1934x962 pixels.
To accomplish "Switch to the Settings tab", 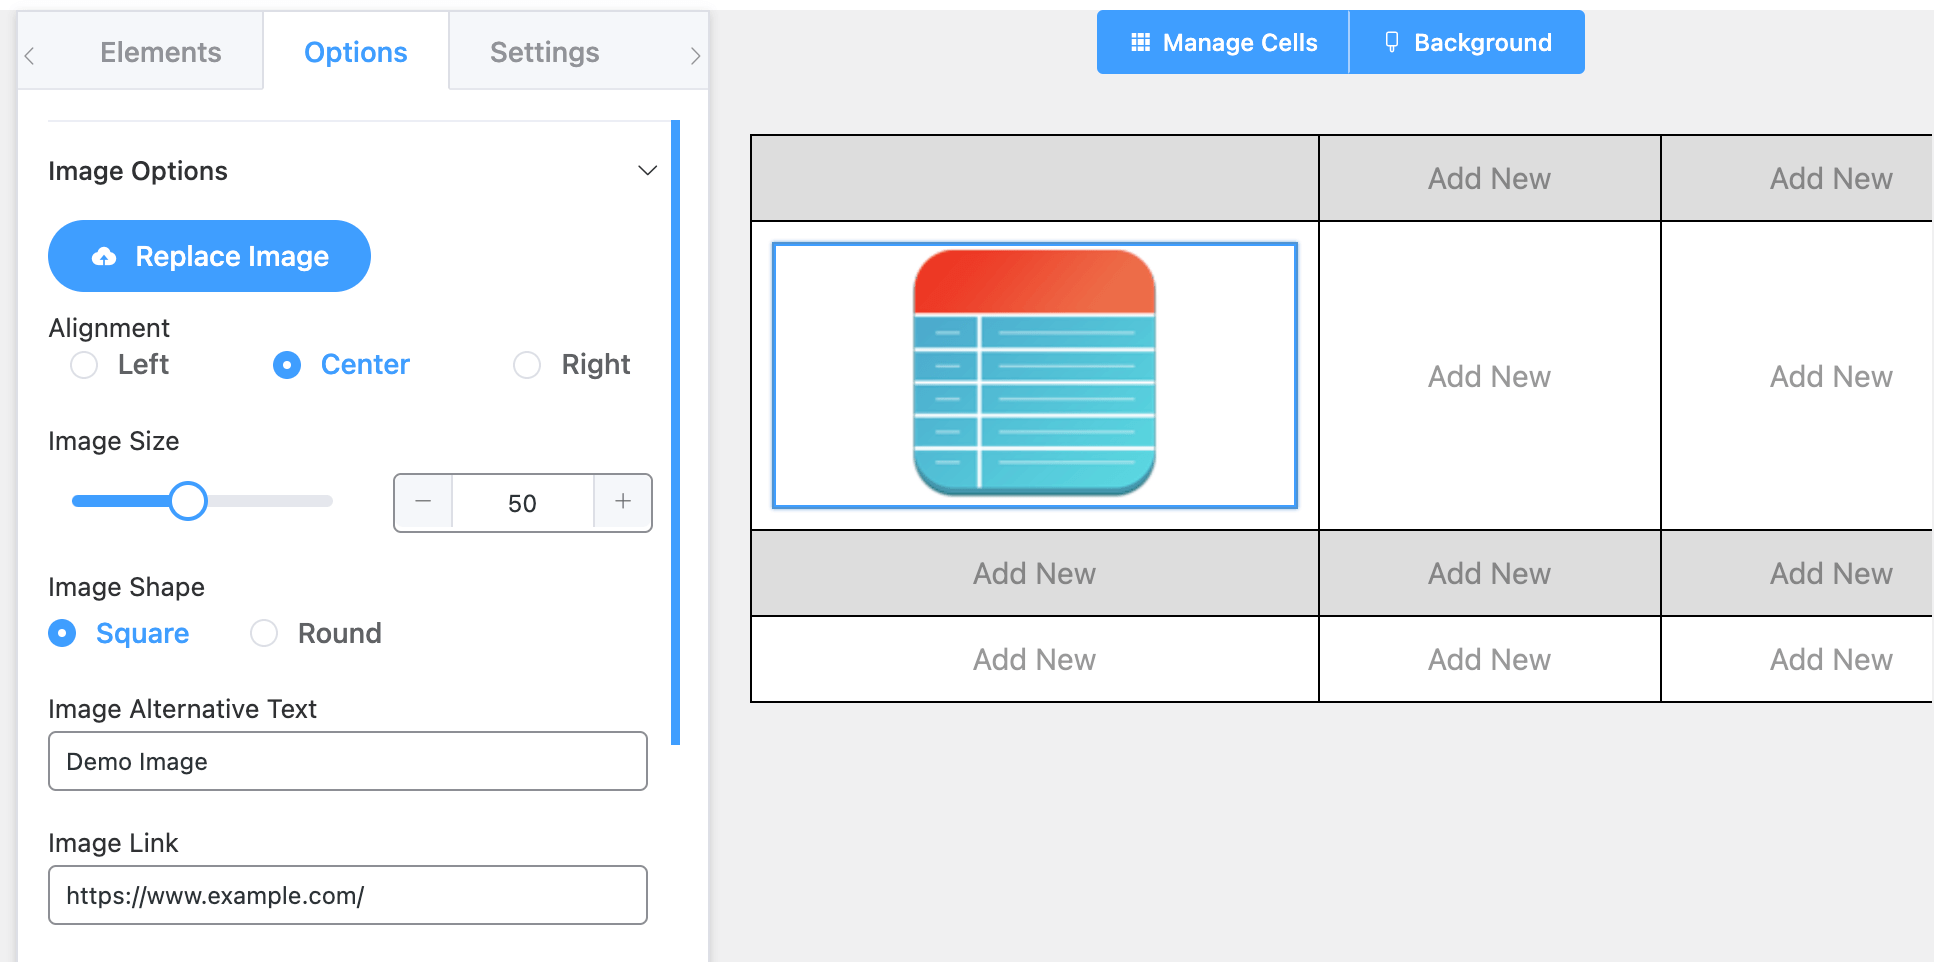I will (x=544, y=51).
